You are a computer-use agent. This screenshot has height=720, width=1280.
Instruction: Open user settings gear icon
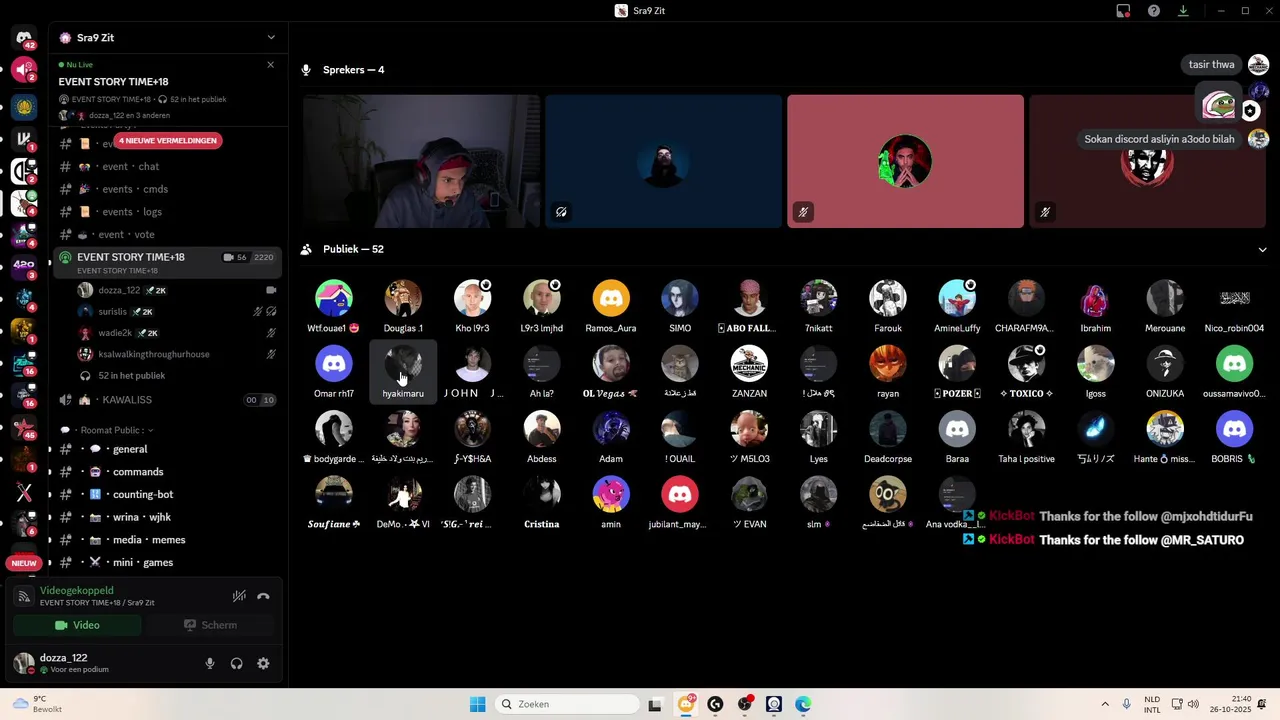(263, 663)
